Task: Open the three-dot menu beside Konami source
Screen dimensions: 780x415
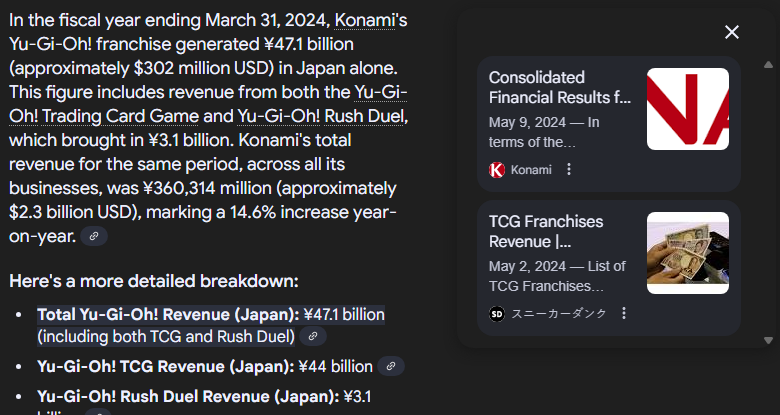Action: coord(569,170)
